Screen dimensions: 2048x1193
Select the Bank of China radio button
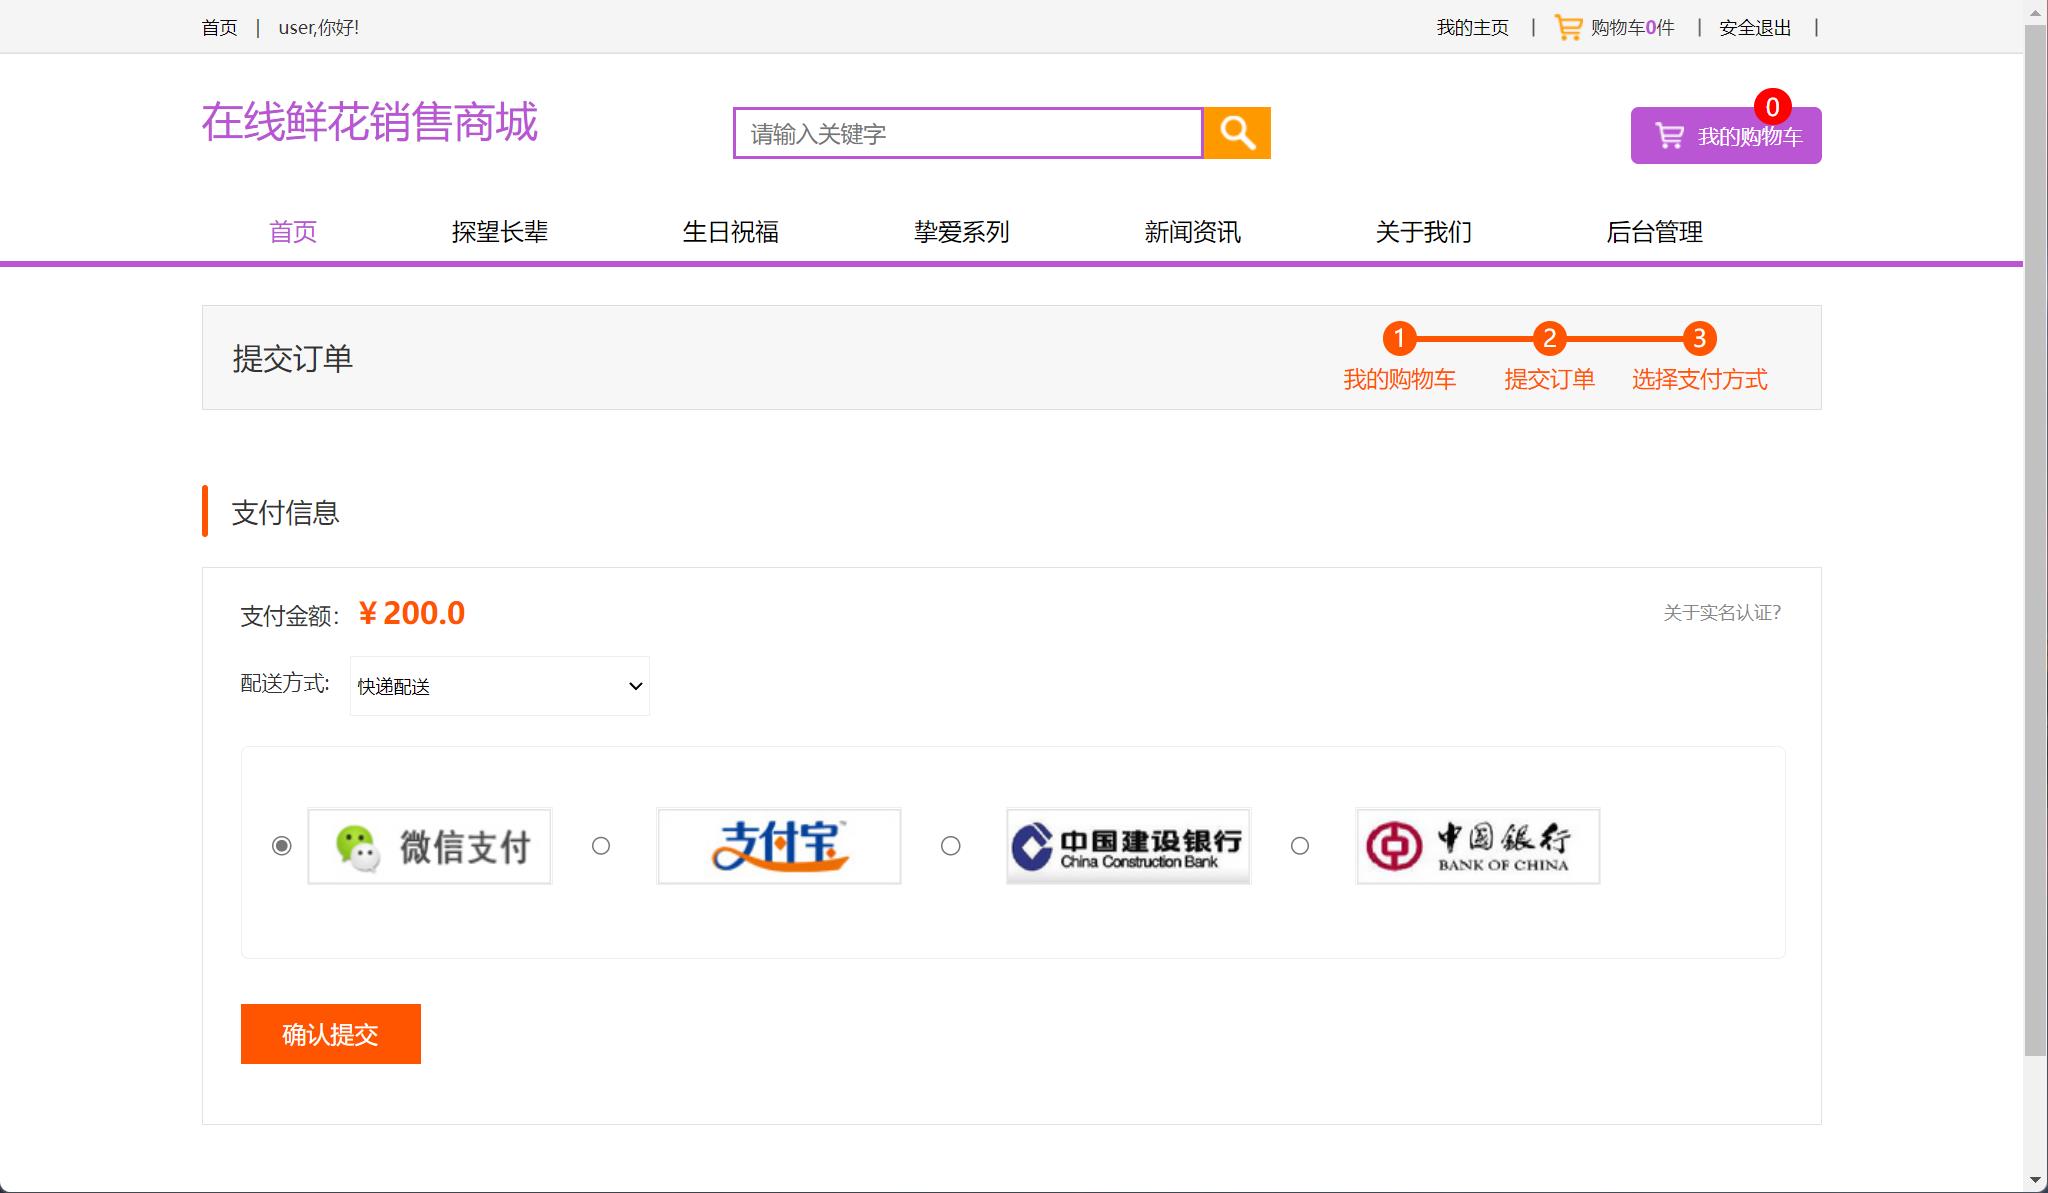1300,846
